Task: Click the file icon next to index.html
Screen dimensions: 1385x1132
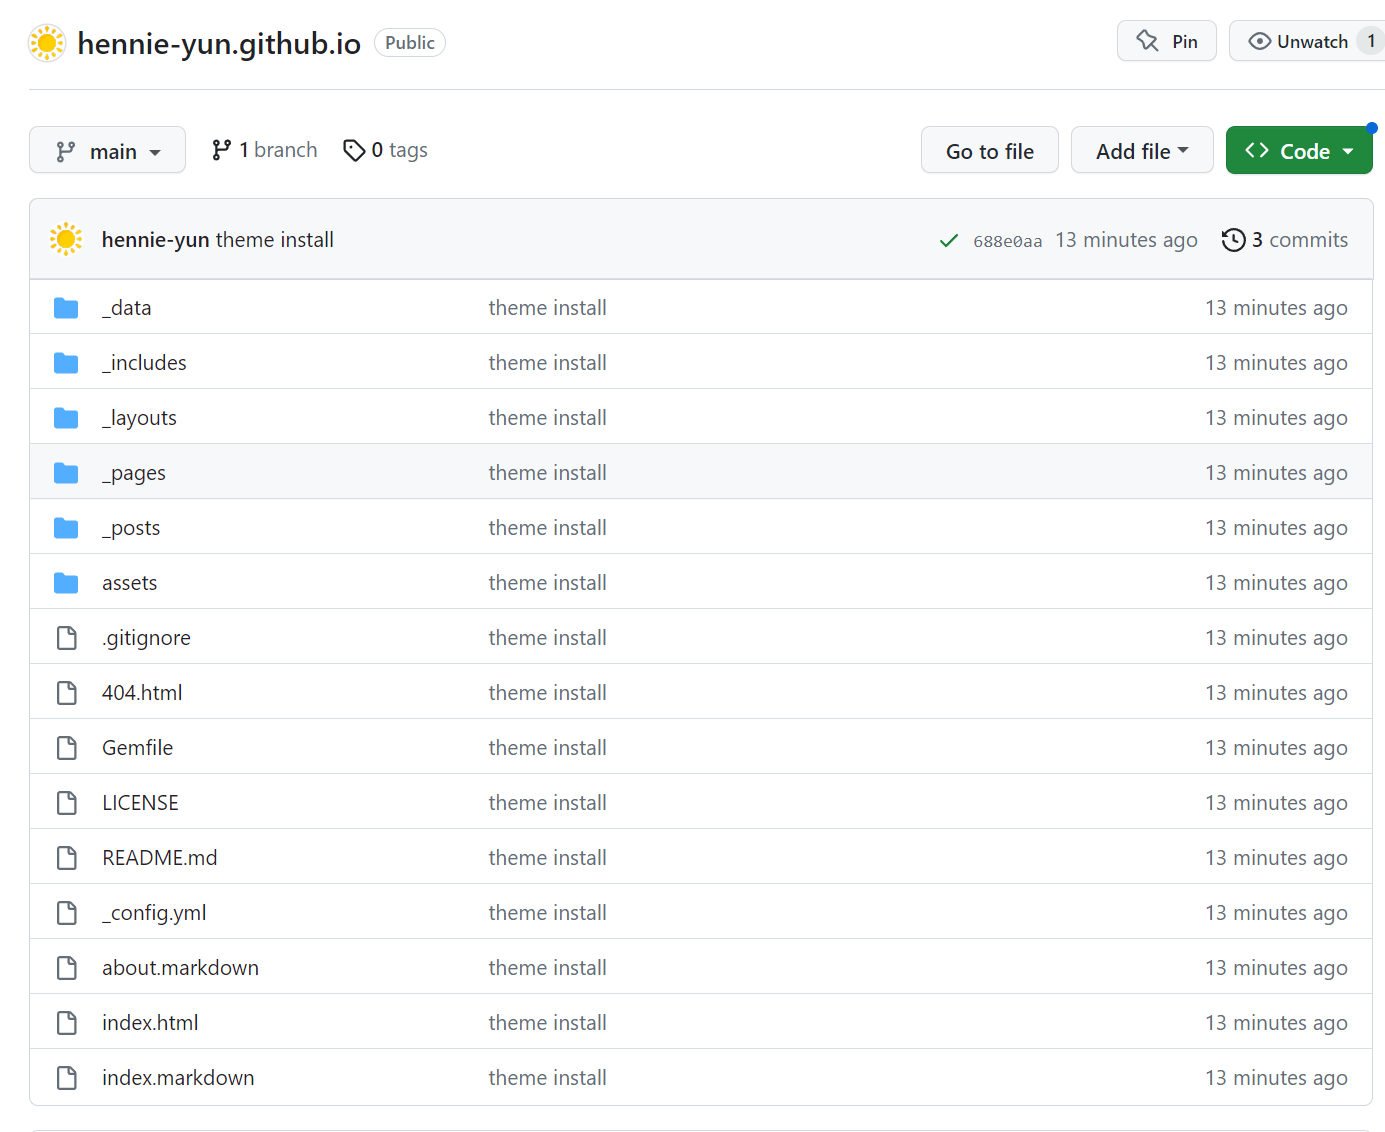Action: (67, 1023)
